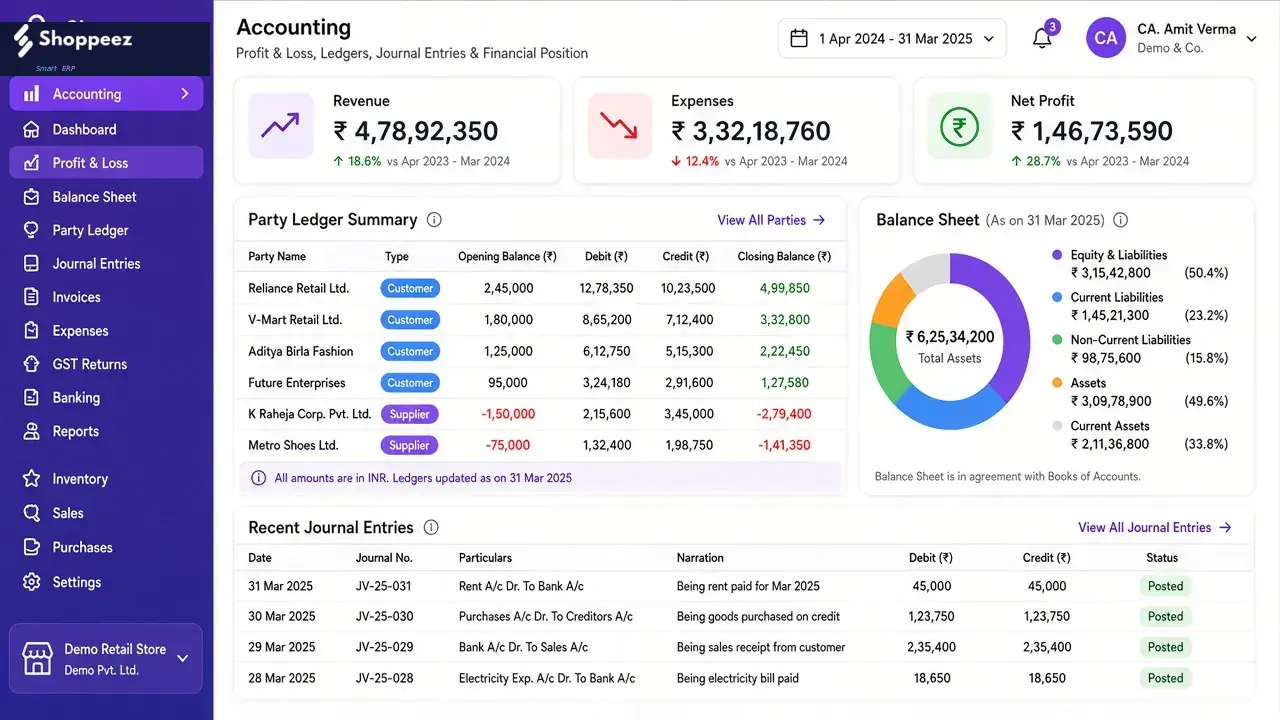
Task: Open the Balance Sheet page
Action: click(x=106, y=197)
